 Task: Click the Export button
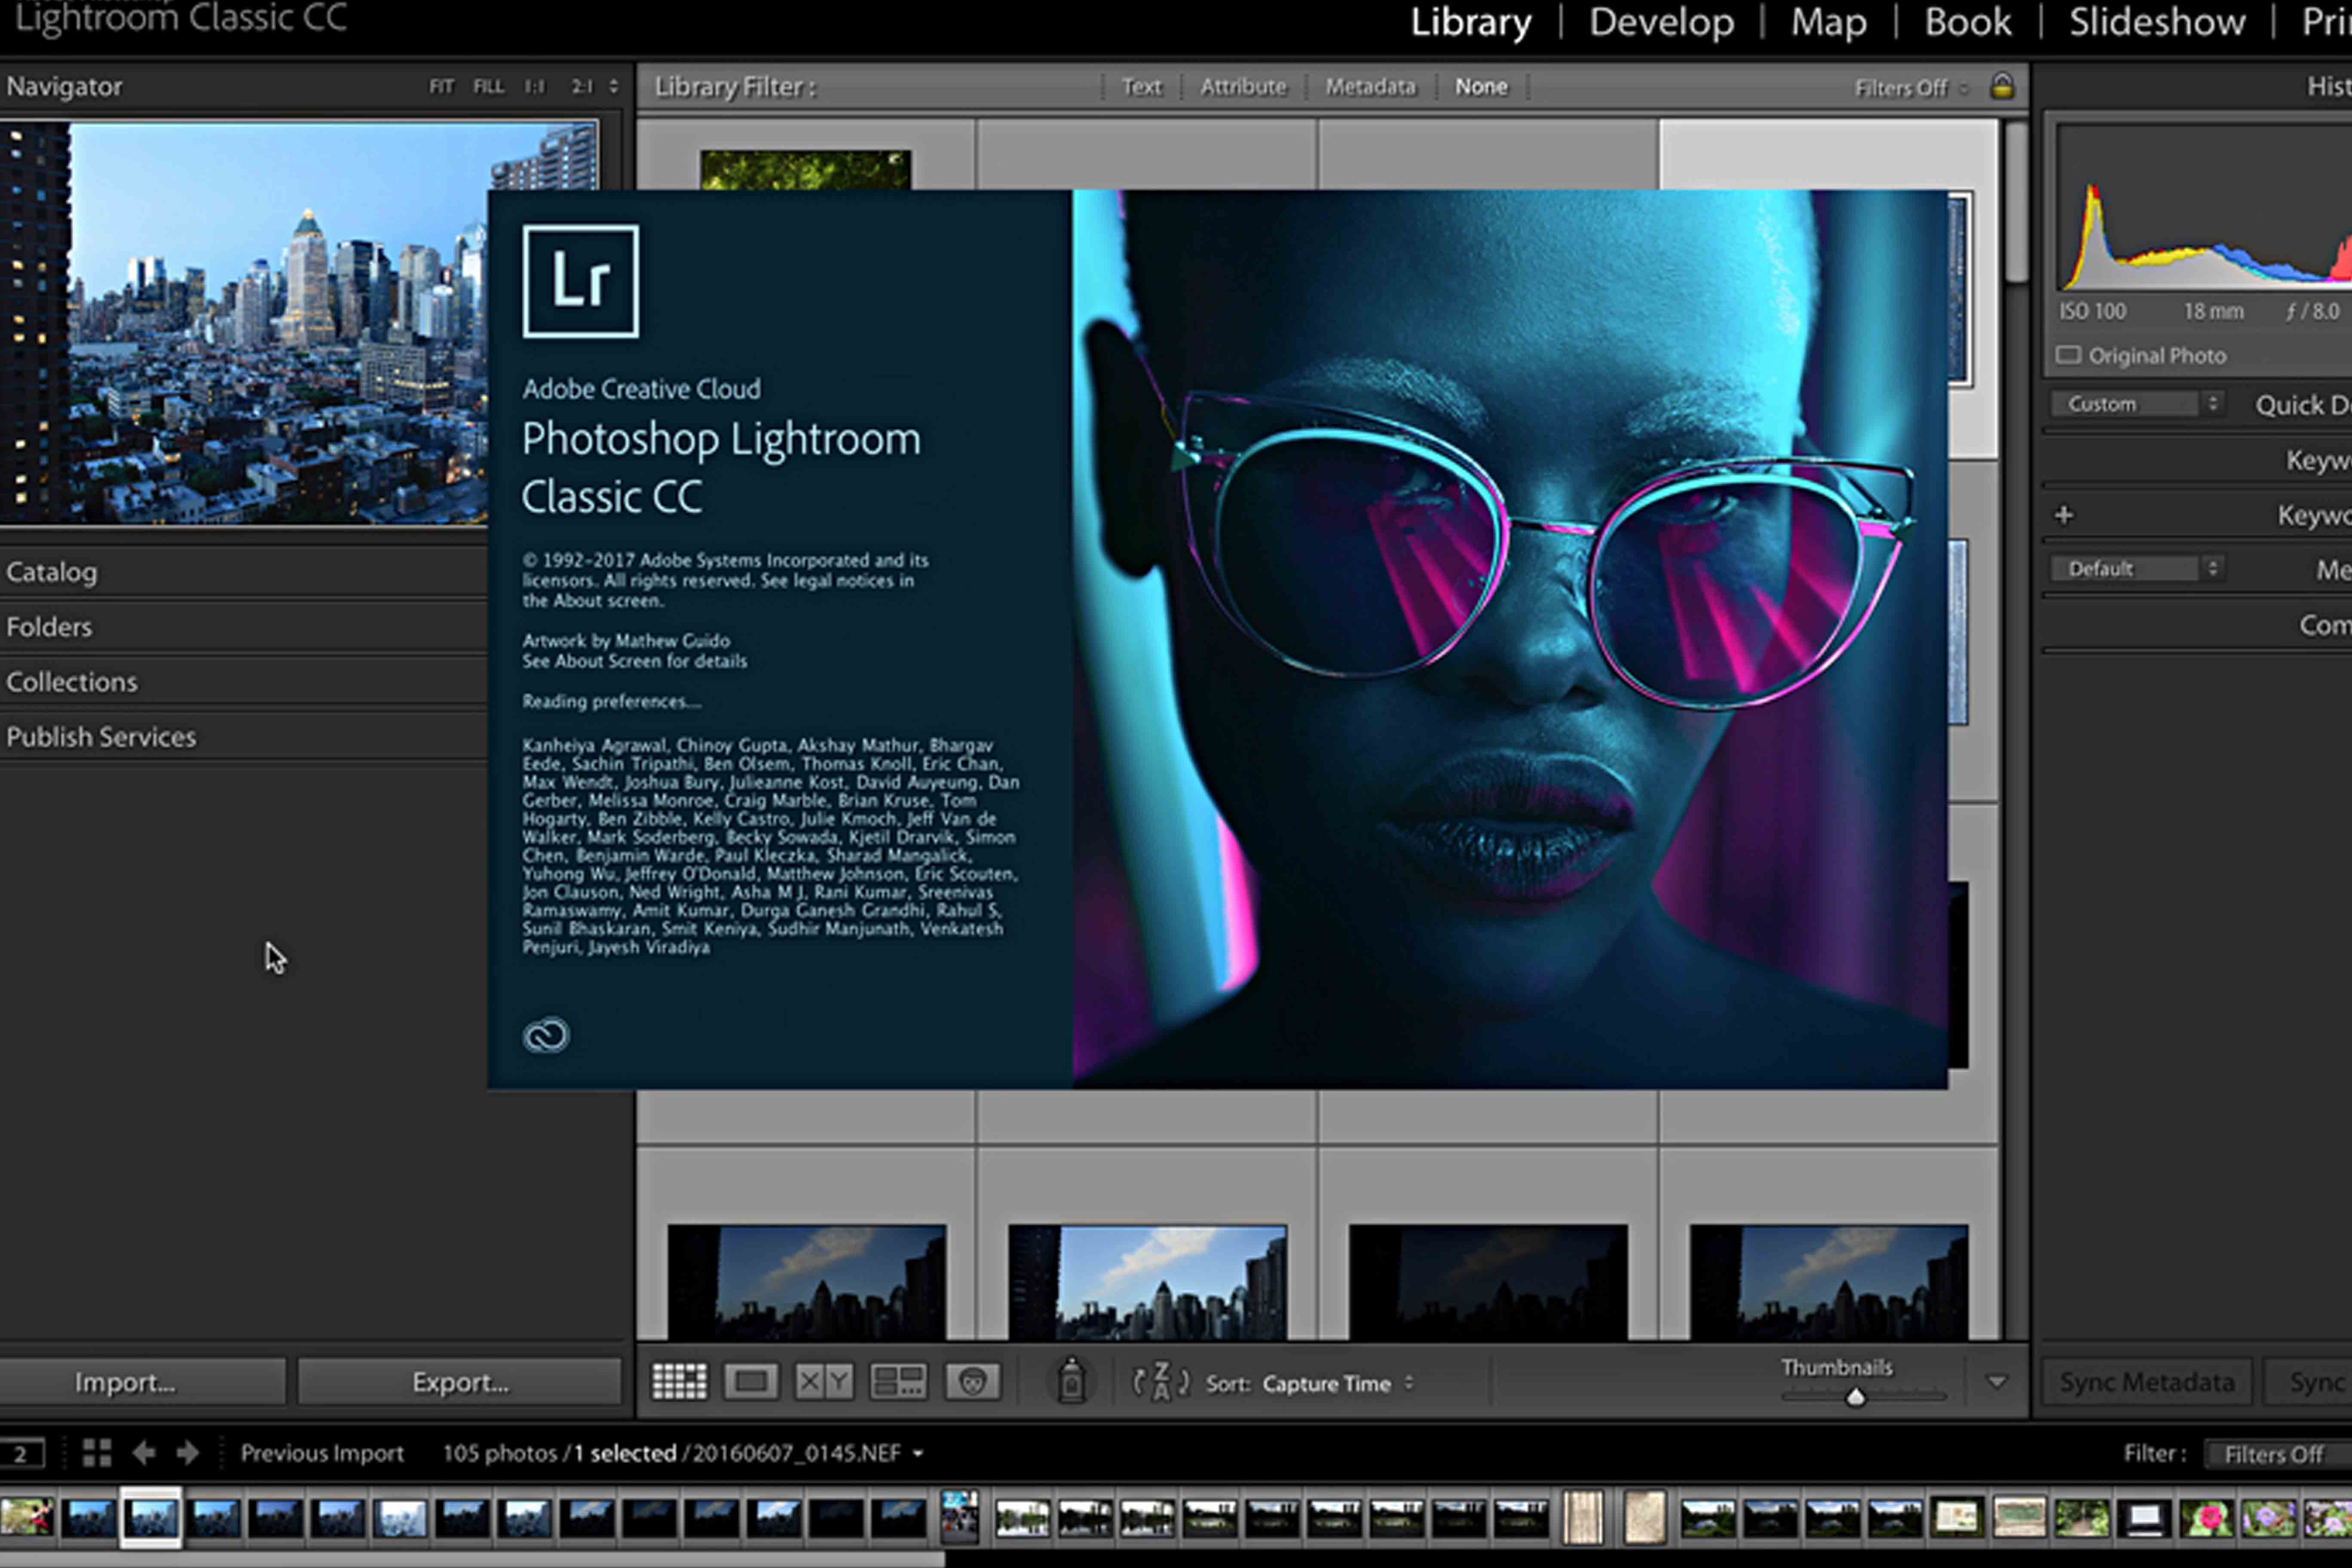tap(460, 1382)
